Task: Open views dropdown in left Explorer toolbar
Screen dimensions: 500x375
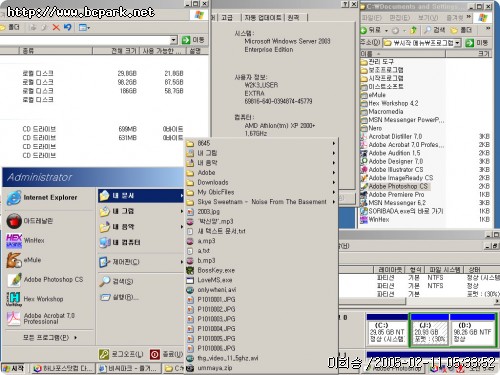Action: coord(84,27)
